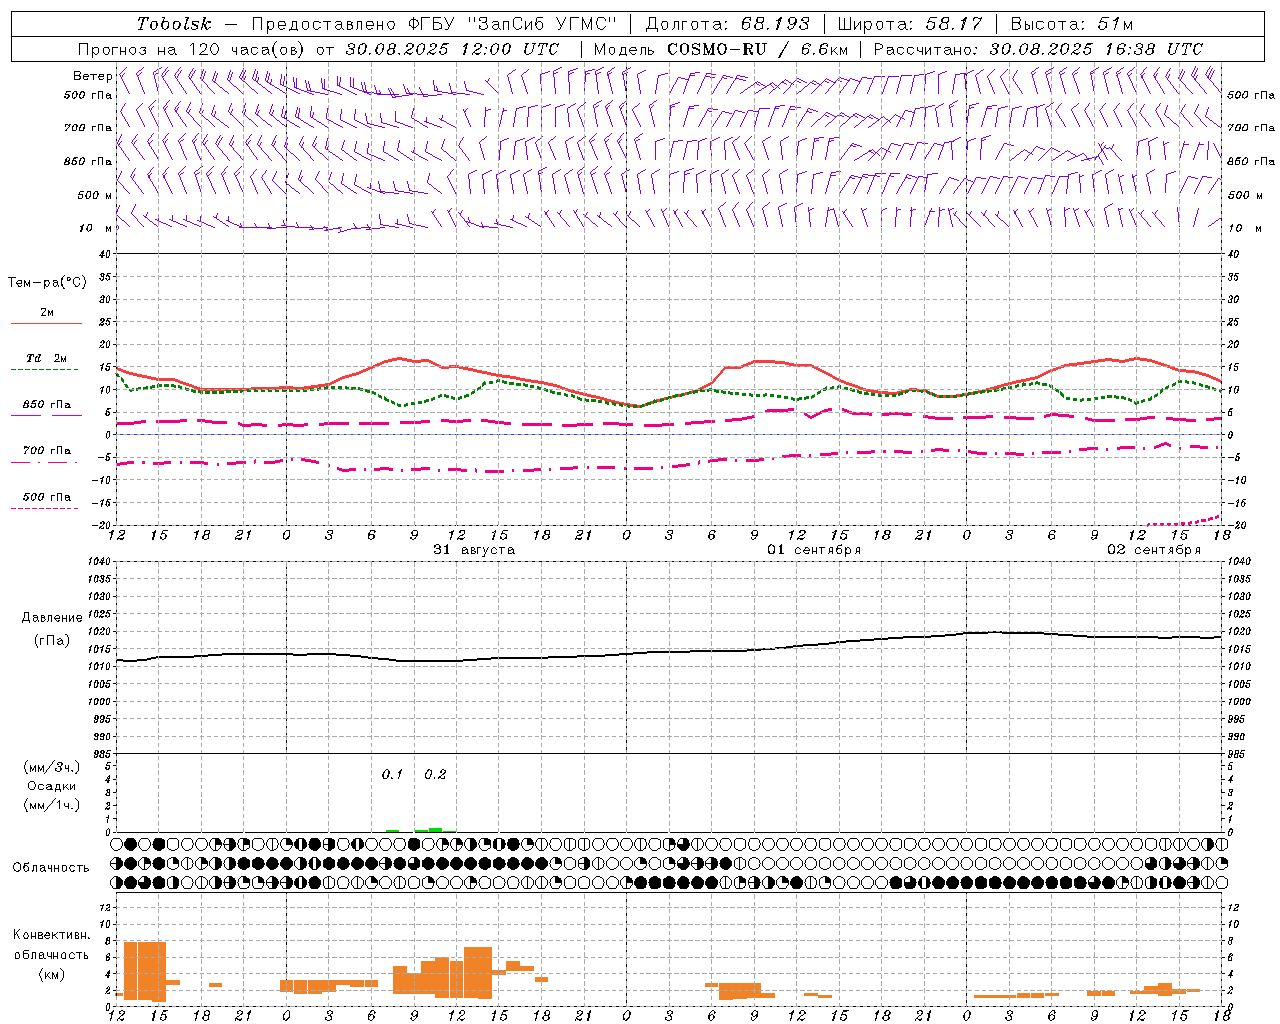Click the '(мм/3ч.)' precipitation unit label
1280x1024 pixels.
pyautogui.click(x=51, y=767)
